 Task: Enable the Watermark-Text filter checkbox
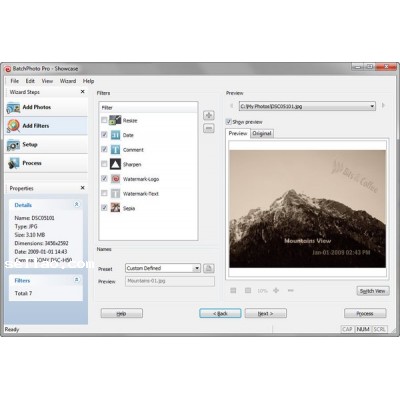point(104,193)
